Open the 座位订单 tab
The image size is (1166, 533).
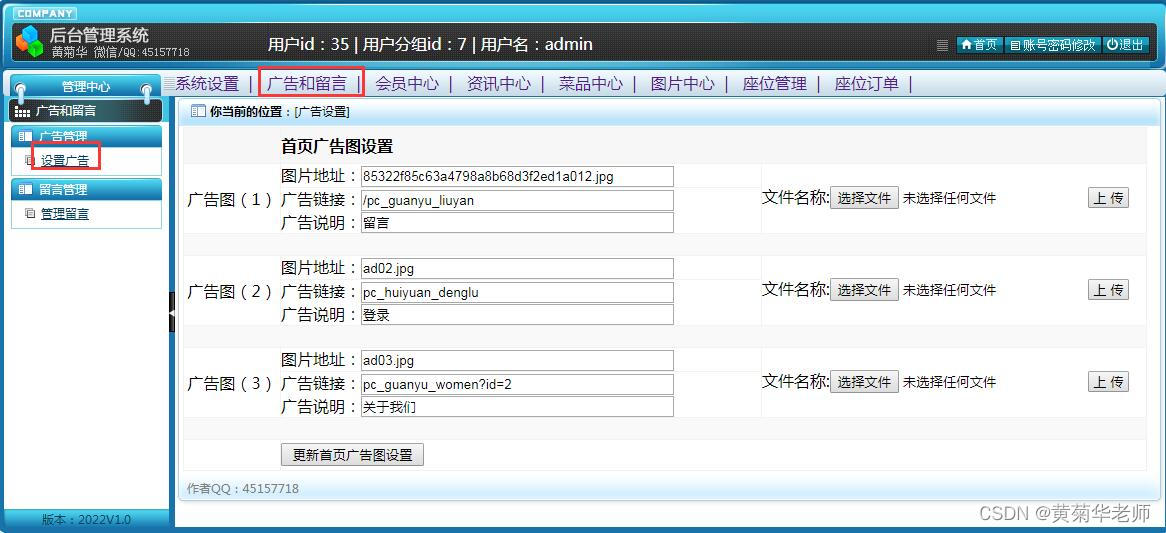click(x=866, y=84)
